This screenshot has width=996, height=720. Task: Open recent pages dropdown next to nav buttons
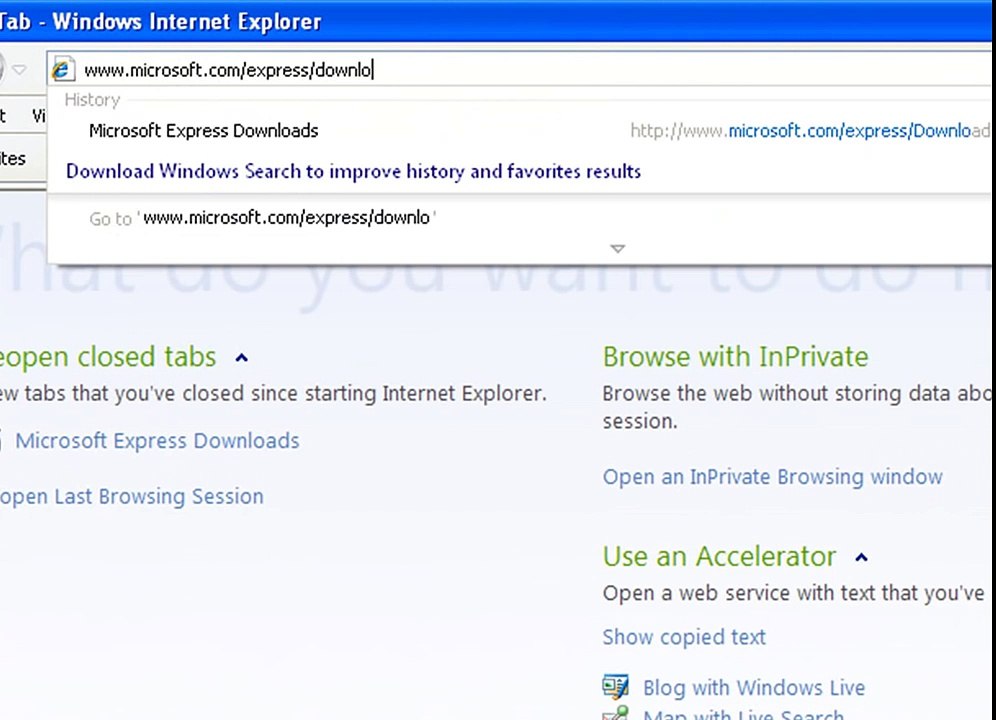pyautogui.click(x=20, y=69)
